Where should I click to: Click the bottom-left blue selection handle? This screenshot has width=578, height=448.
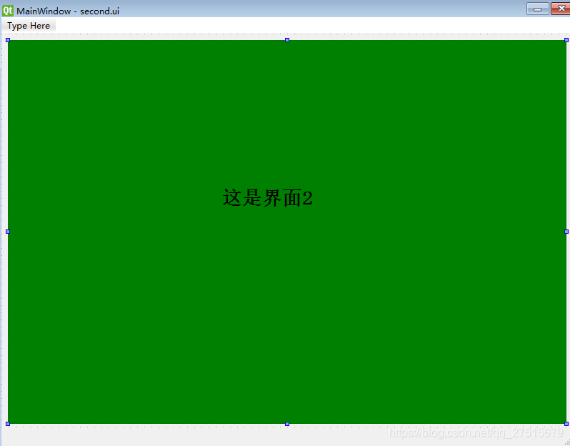coord(8,424)
